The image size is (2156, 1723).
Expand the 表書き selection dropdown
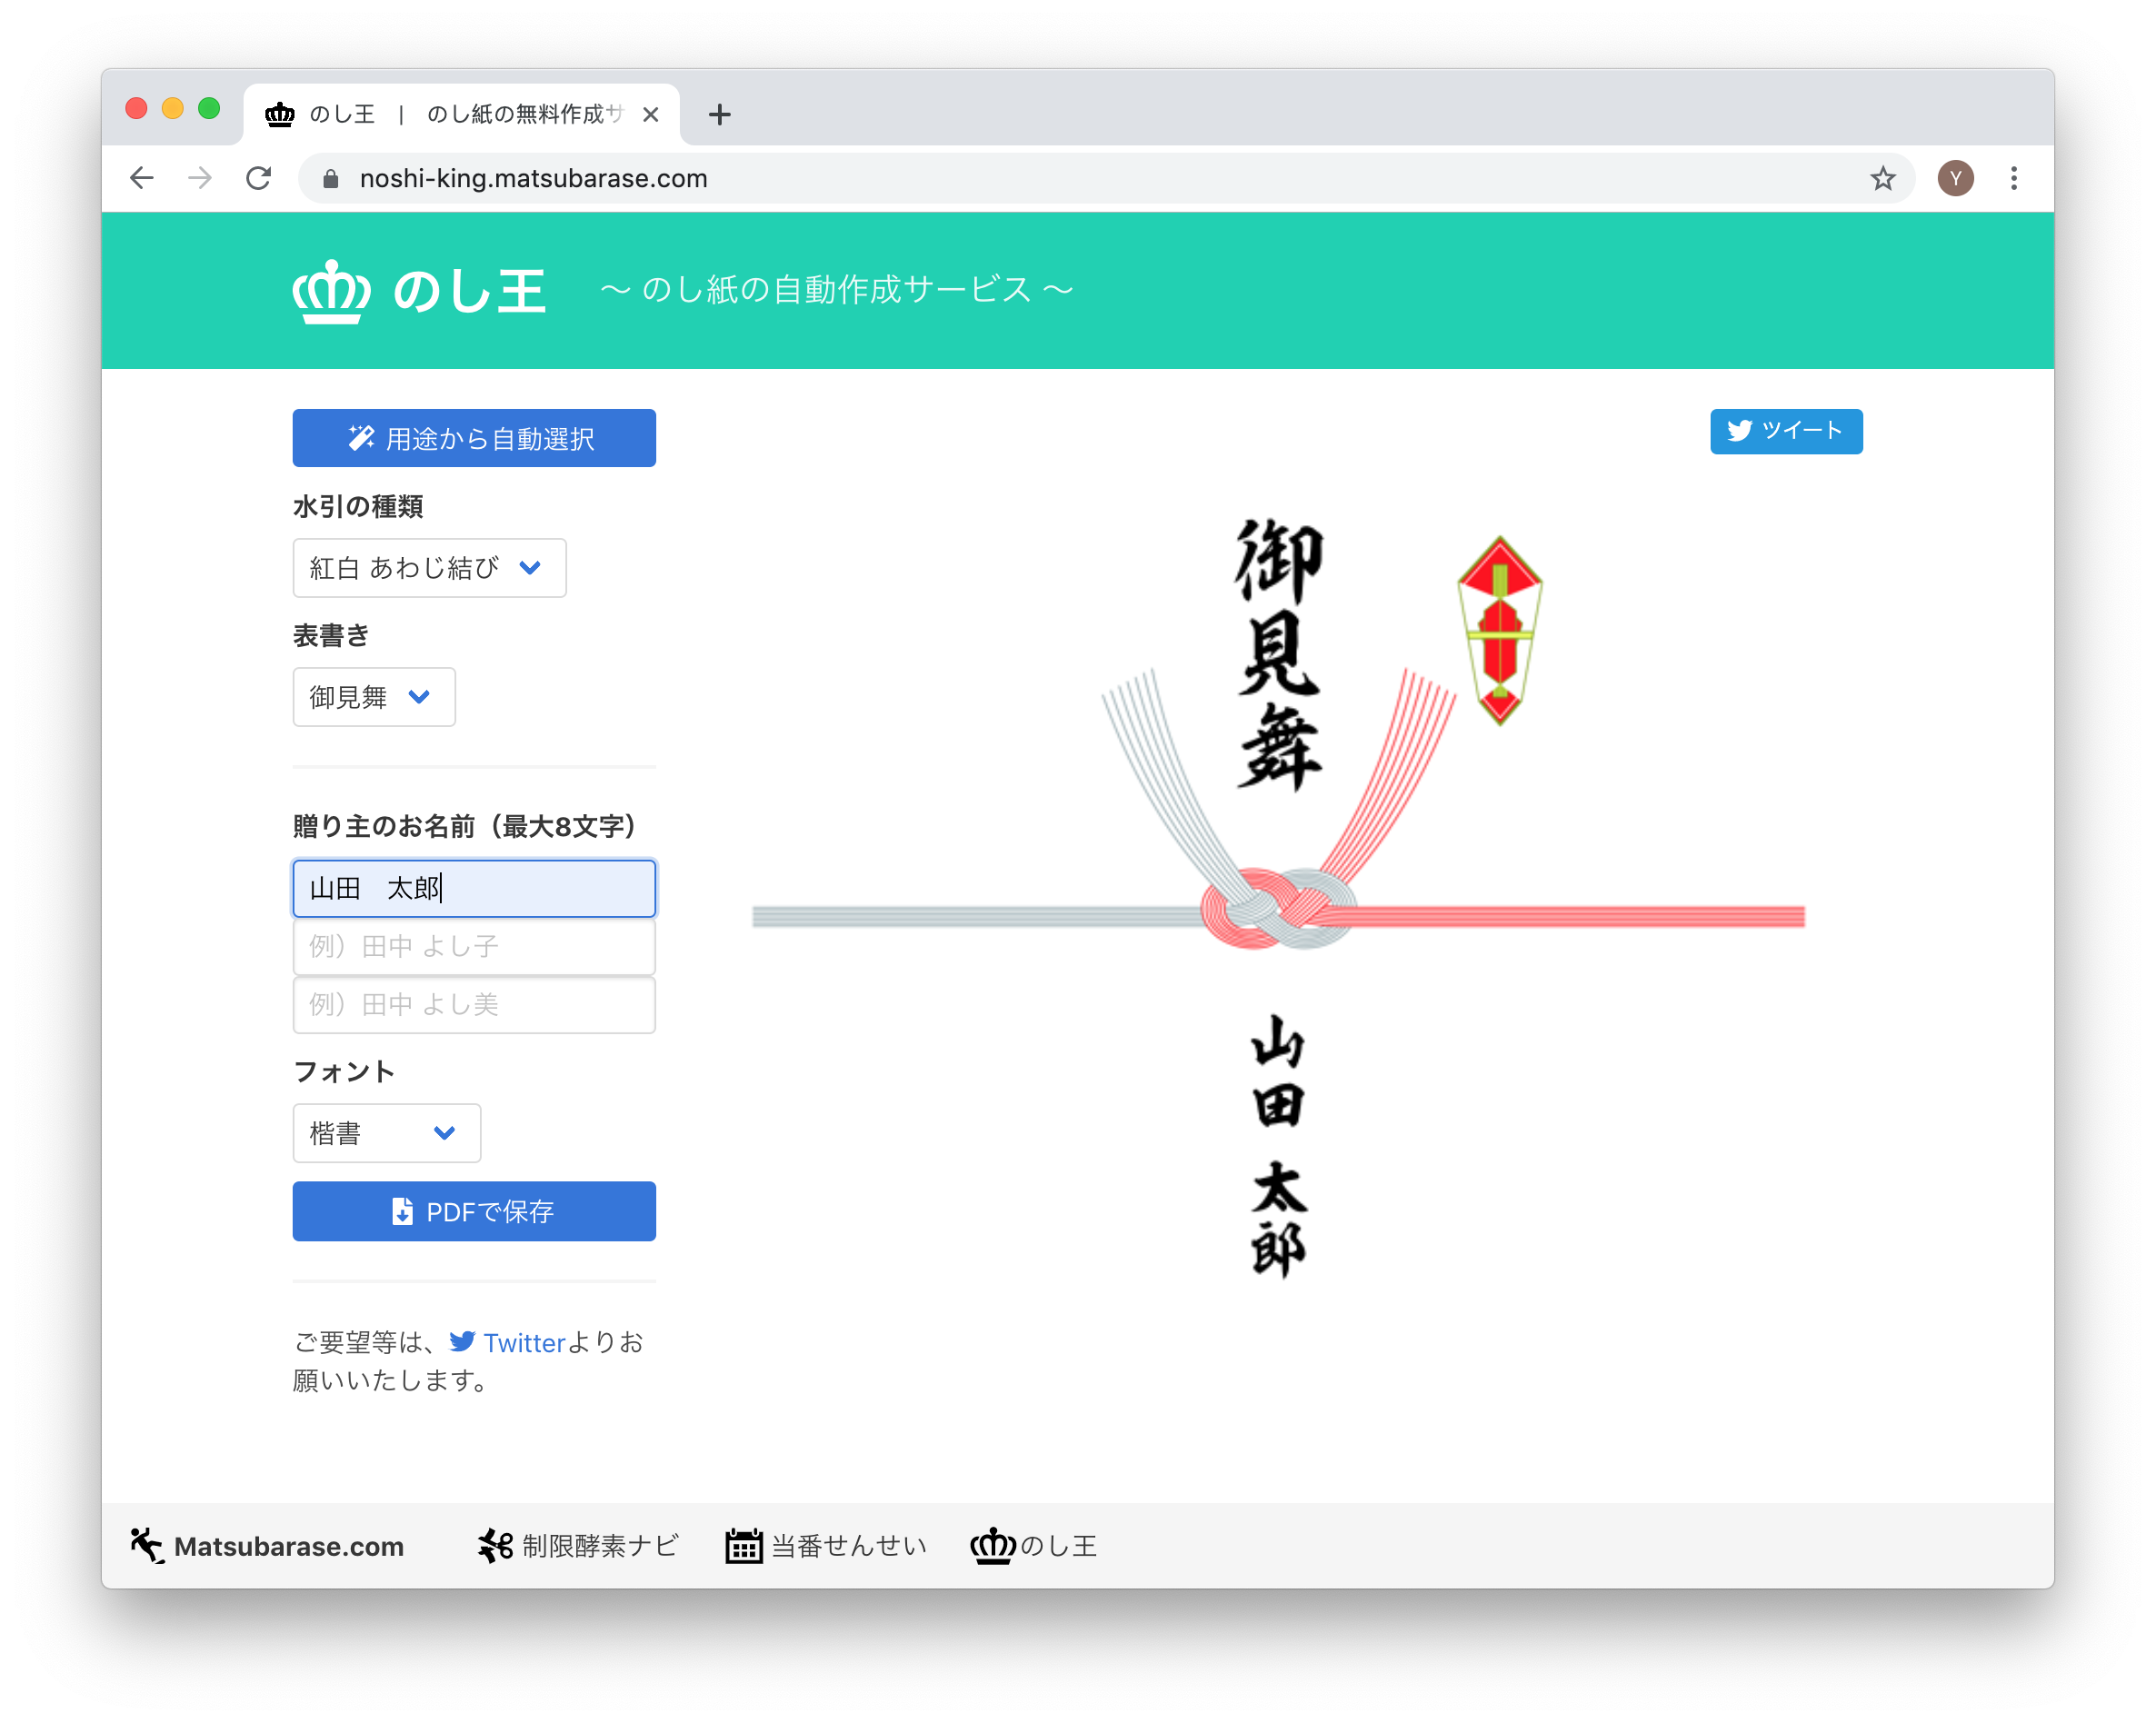[373, 697]
